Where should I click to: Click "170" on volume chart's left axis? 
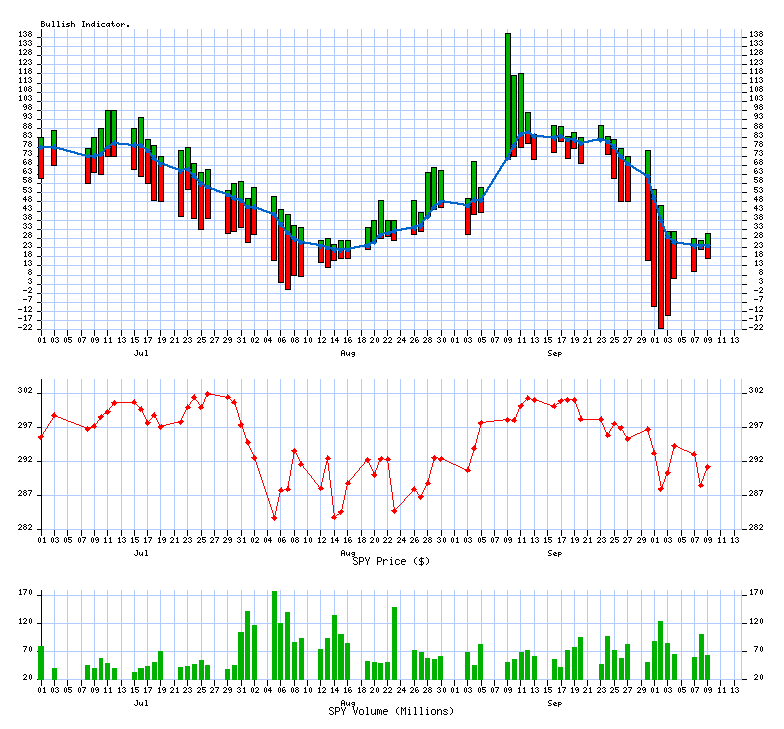tap(25, 593)
